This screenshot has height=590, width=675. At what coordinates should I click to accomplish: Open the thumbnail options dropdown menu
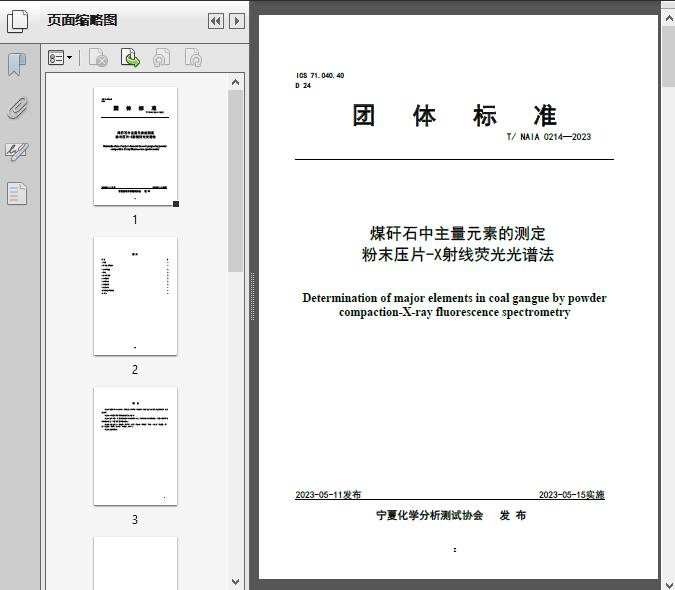click(60, 58)
